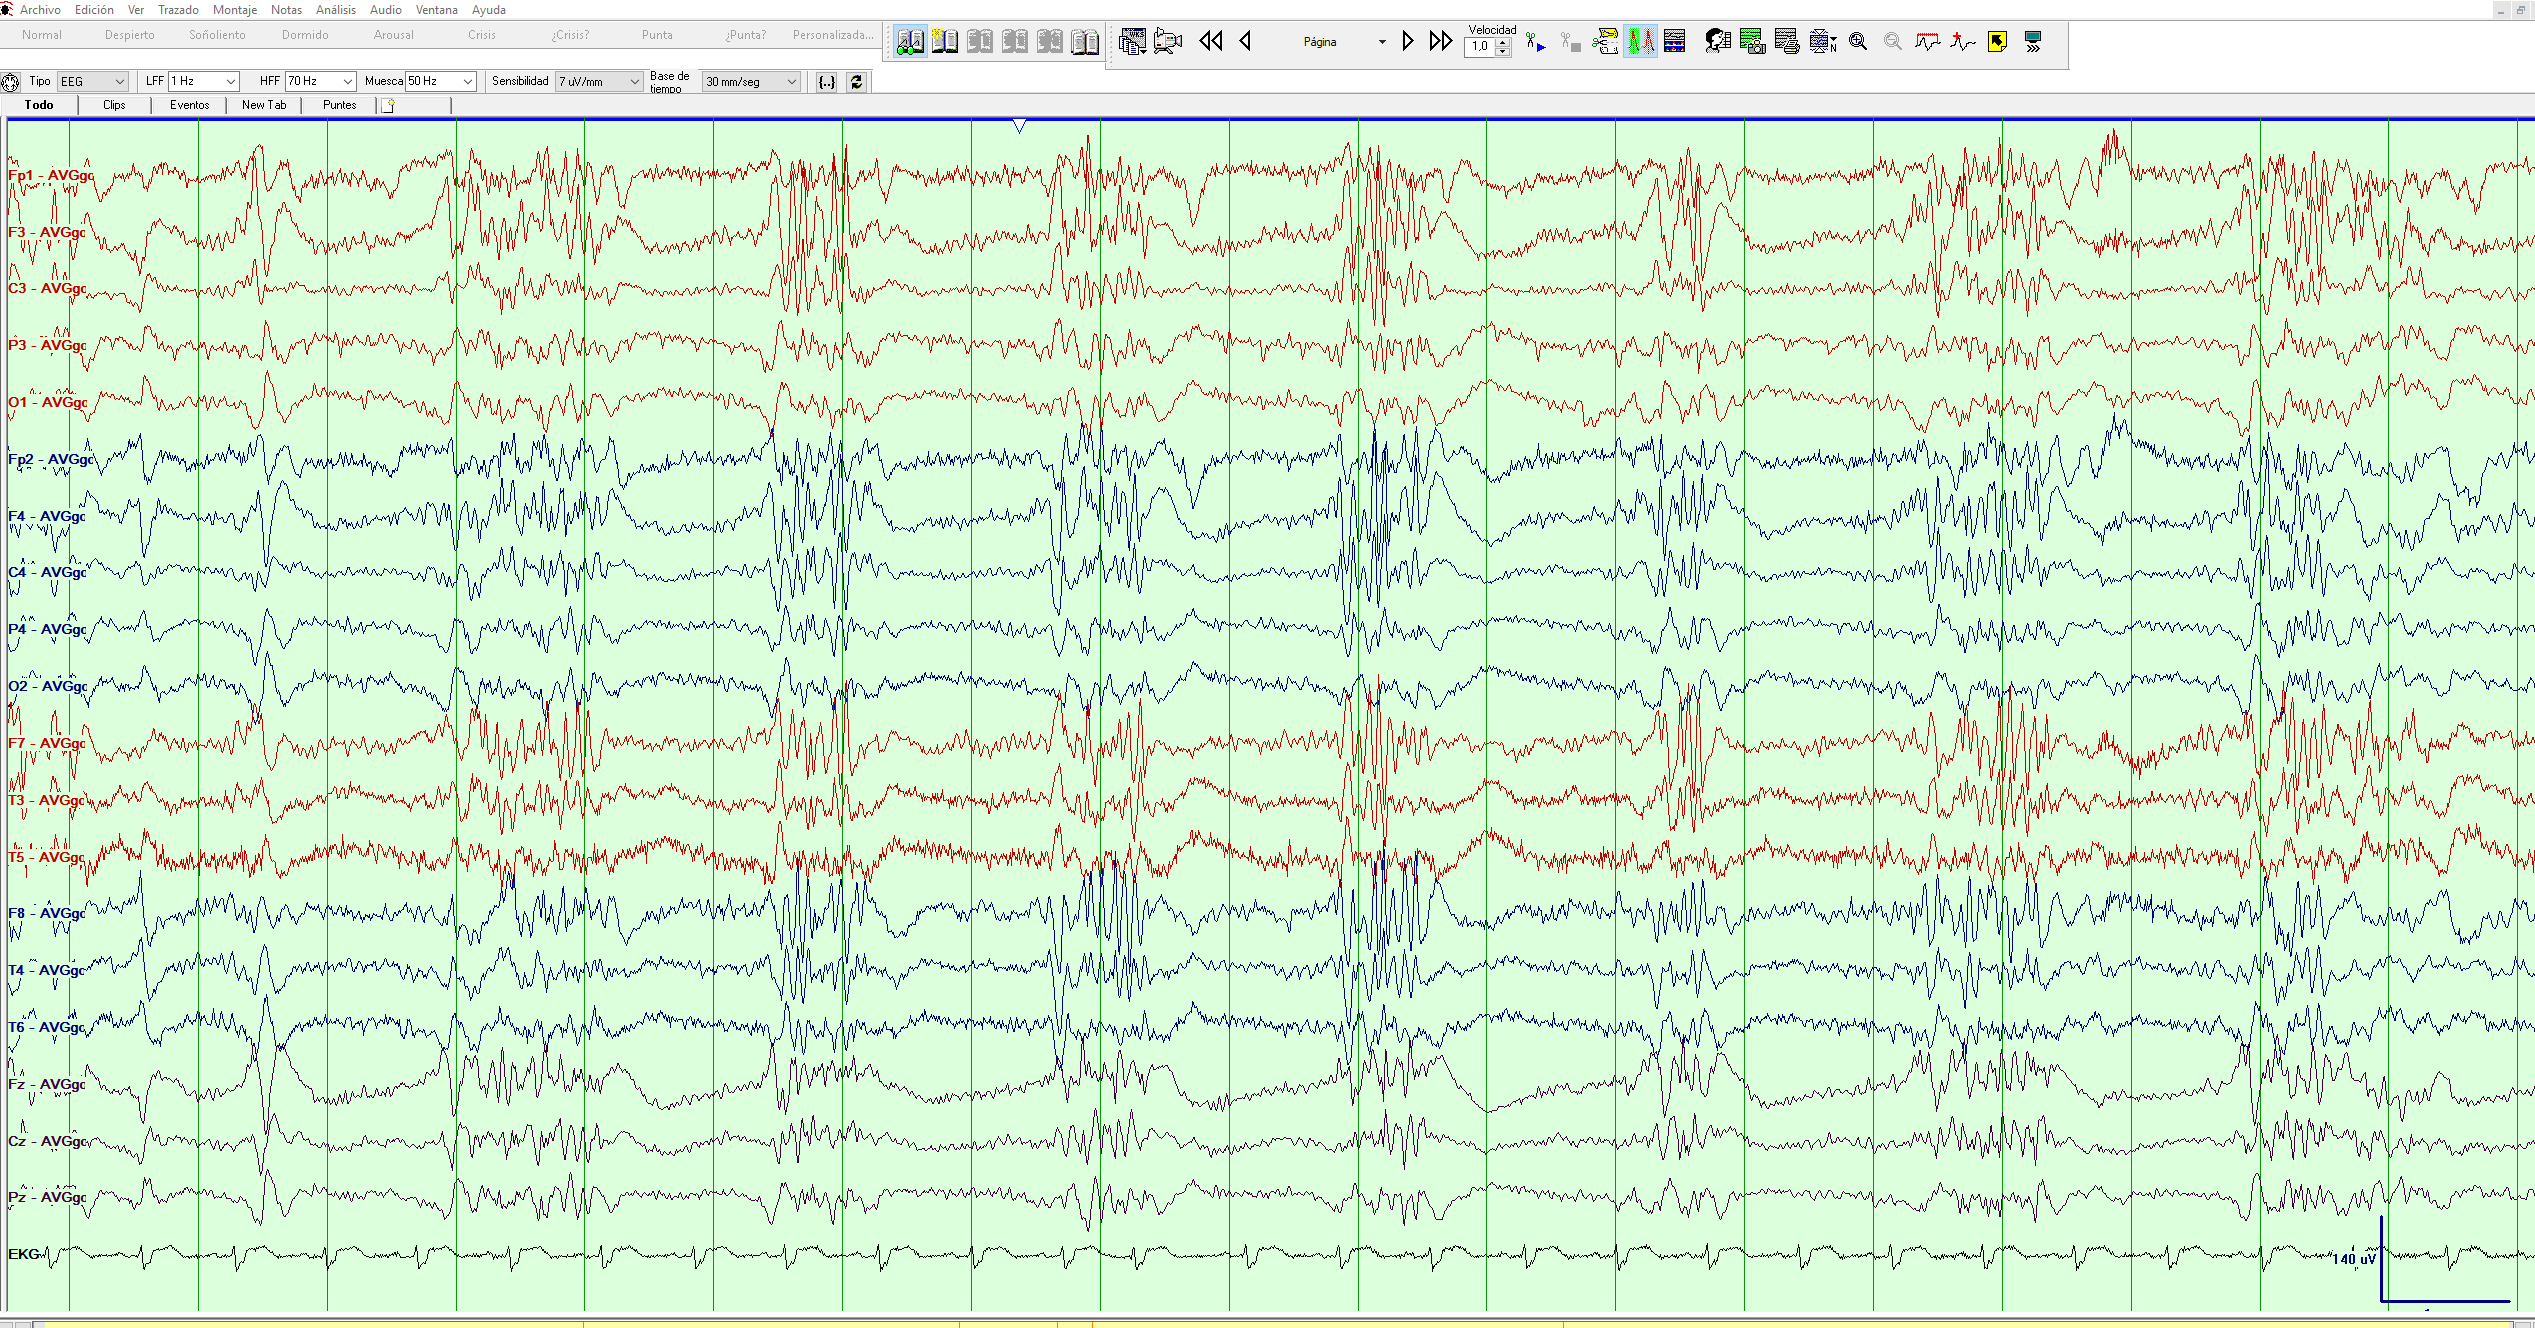Open the Muesca 50 Hz dropdown
This screenshot has width=2535, height=1328.
[x=441, y=82]
